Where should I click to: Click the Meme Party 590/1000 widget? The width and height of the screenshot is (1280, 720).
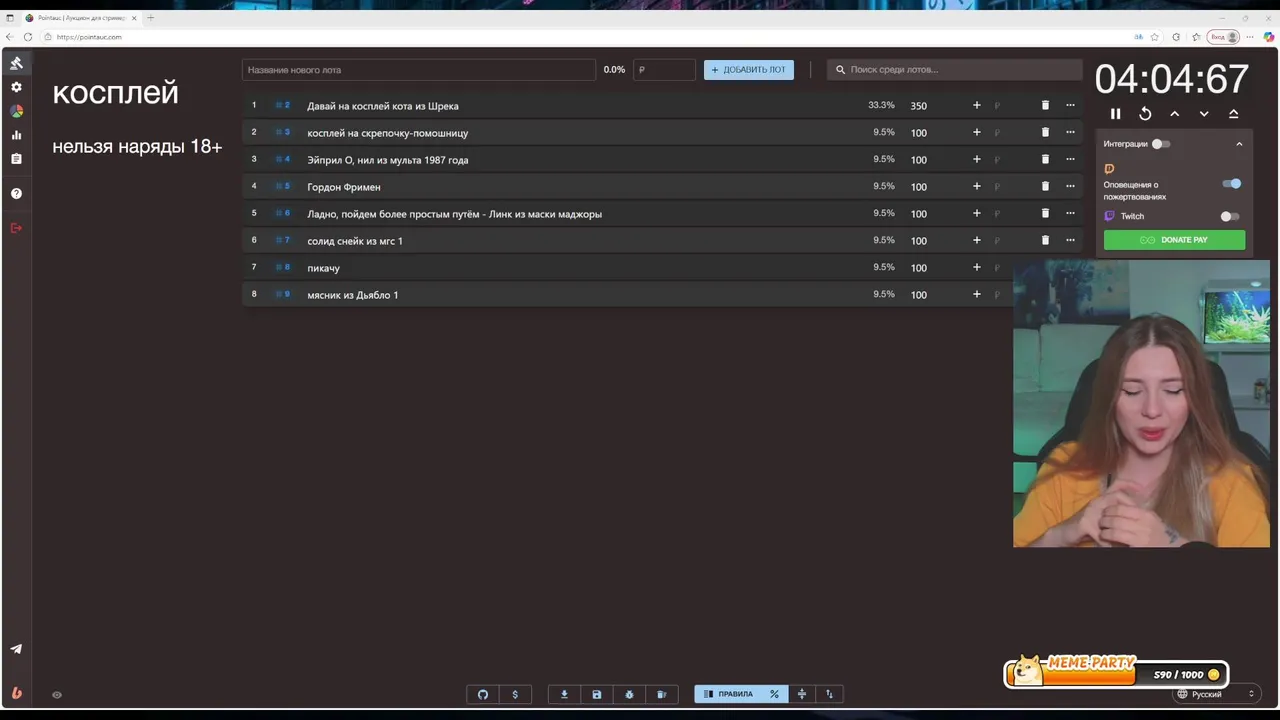[x=1116, y=673]
